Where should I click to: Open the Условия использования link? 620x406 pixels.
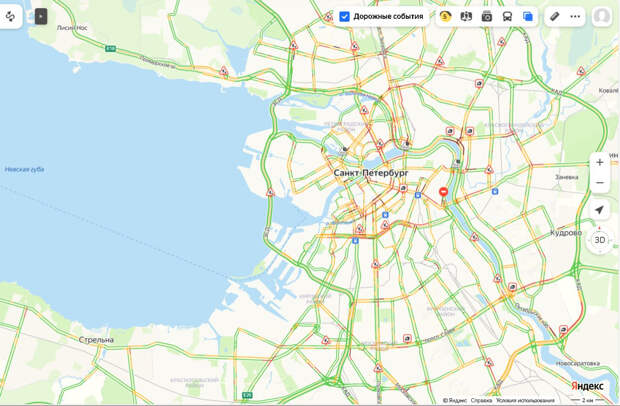click(525, 400)
